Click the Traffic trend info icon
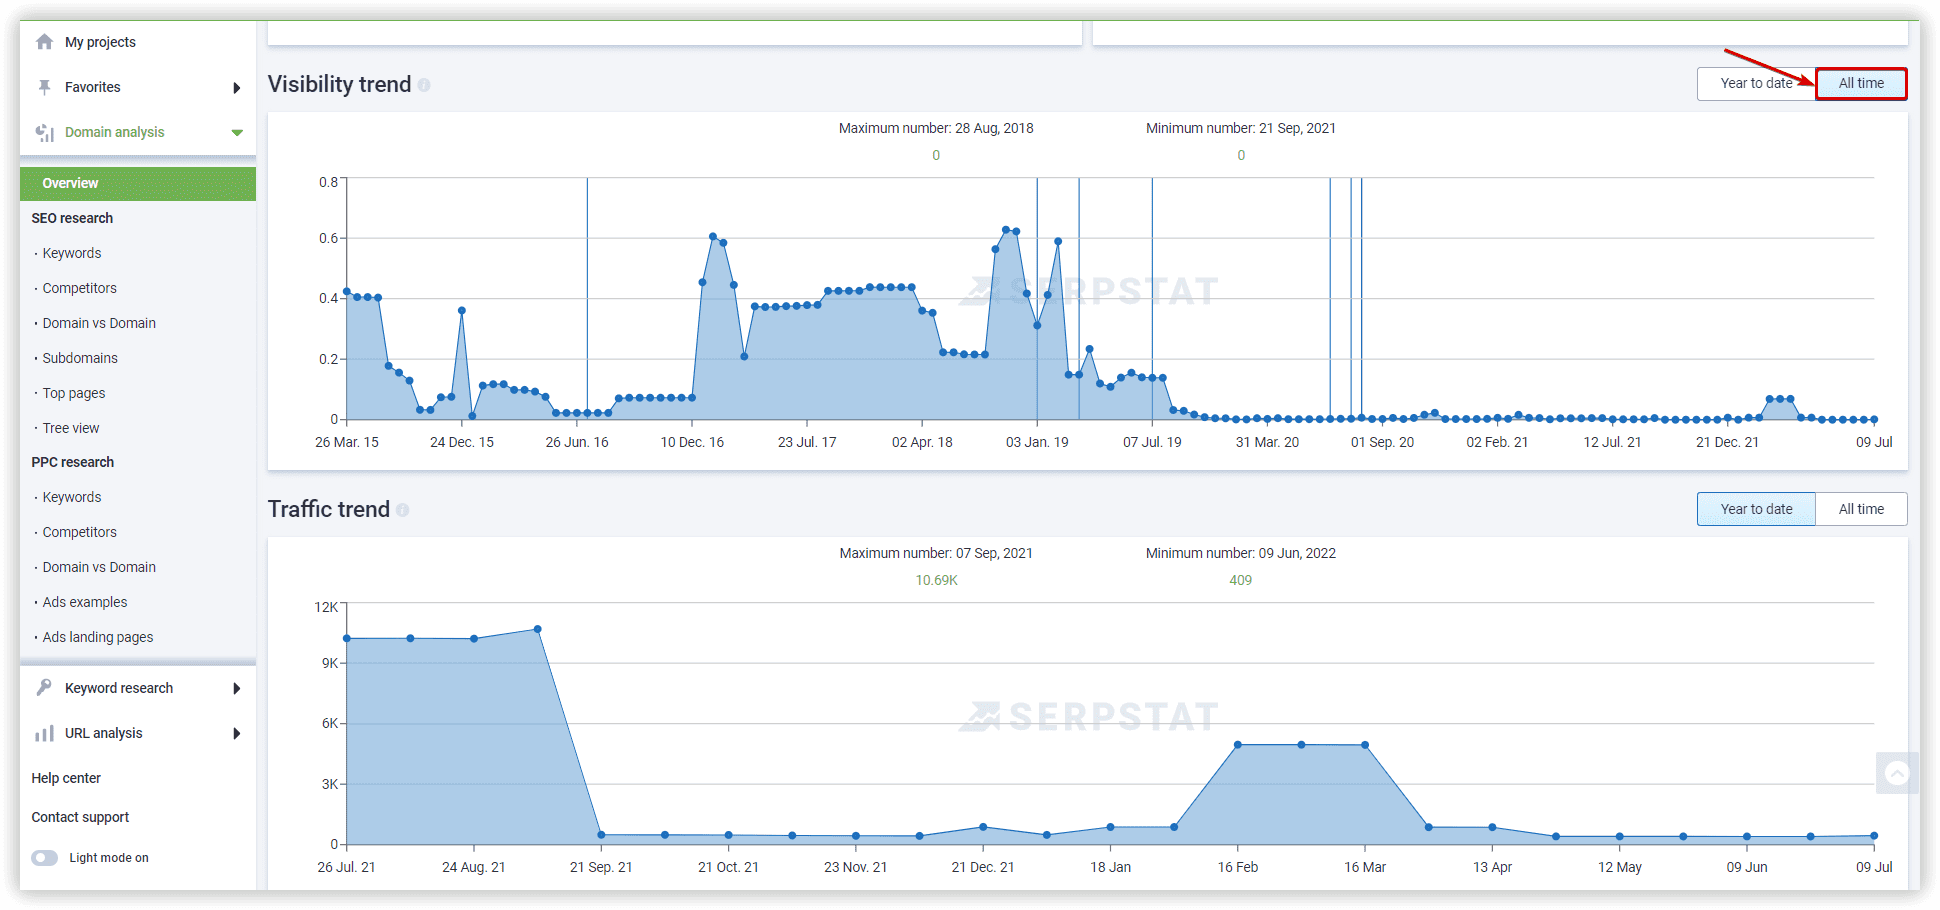The width and height of the screenshot is (1940, 910). pyautogui.click(x=402, y=510)
